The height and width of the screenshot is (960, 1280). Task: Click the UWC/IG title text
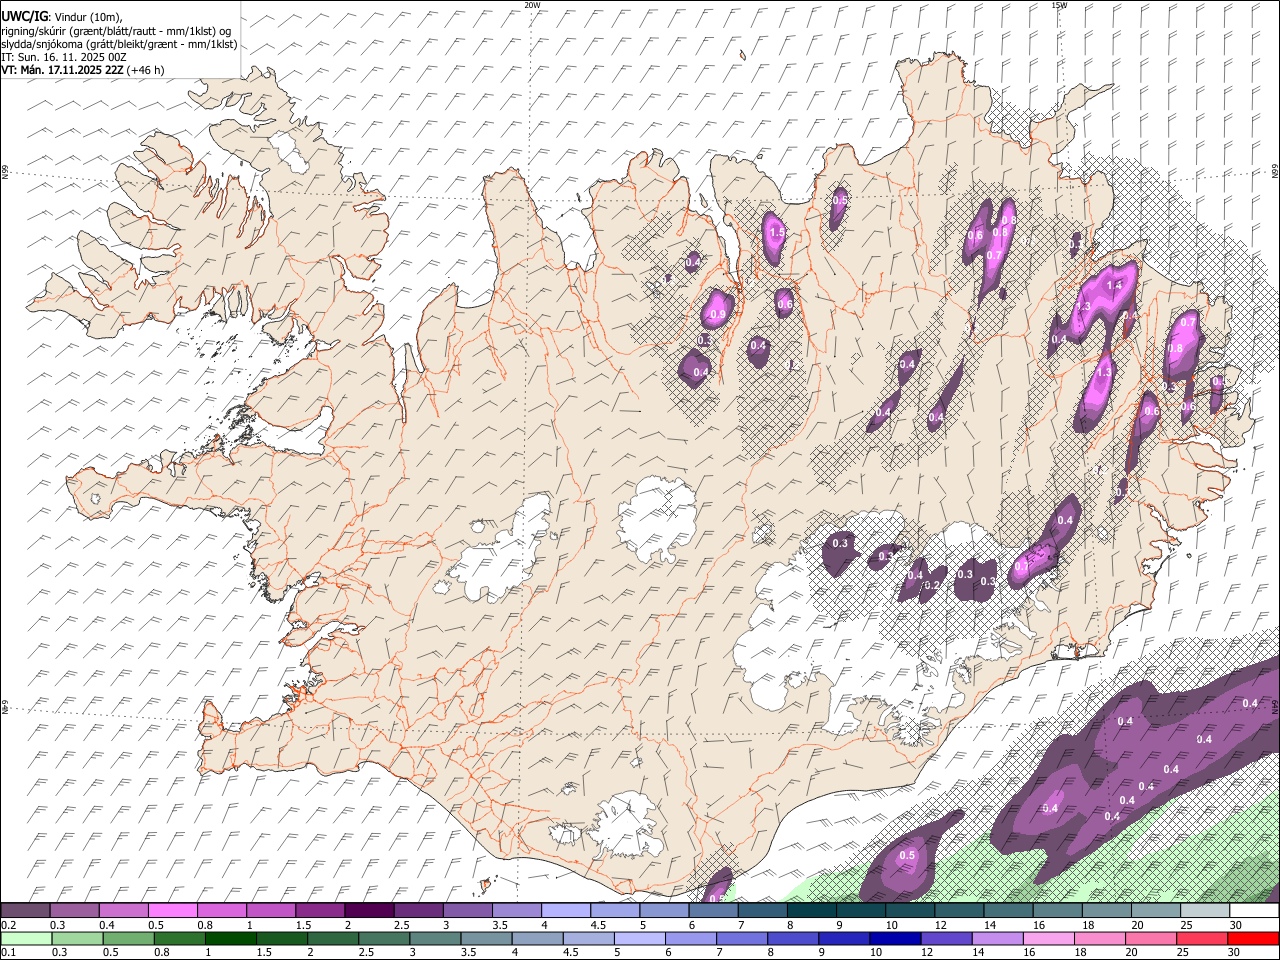click(x=24, y=16)
